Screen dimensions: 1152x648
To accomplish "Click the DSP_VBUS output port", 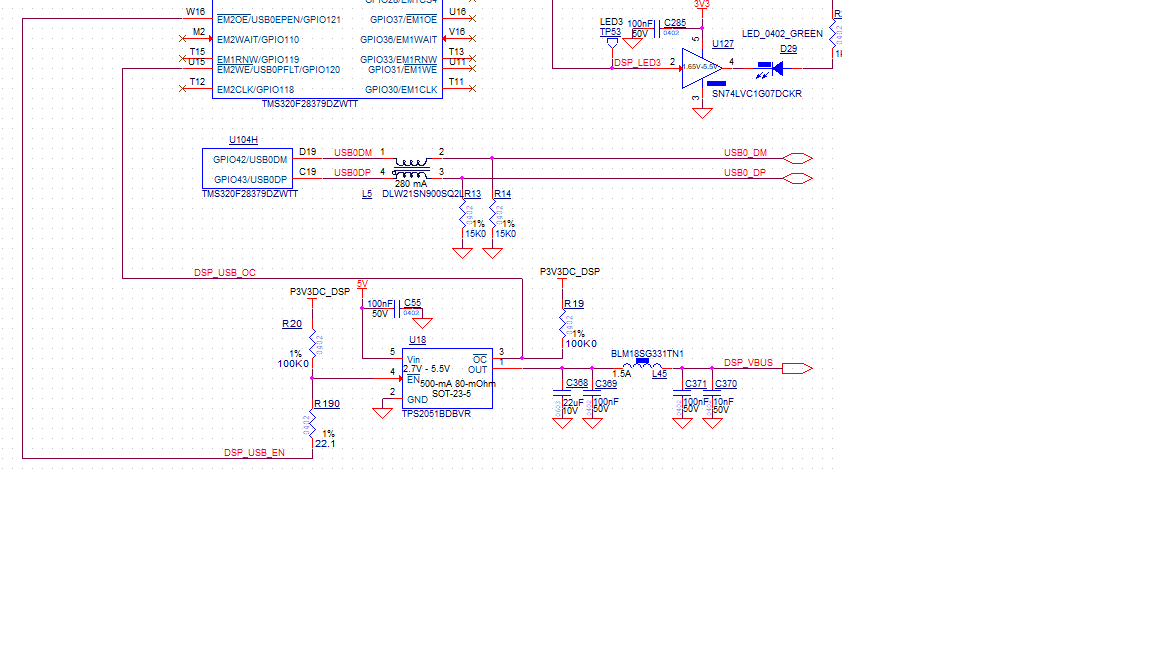I will [795, 366].
